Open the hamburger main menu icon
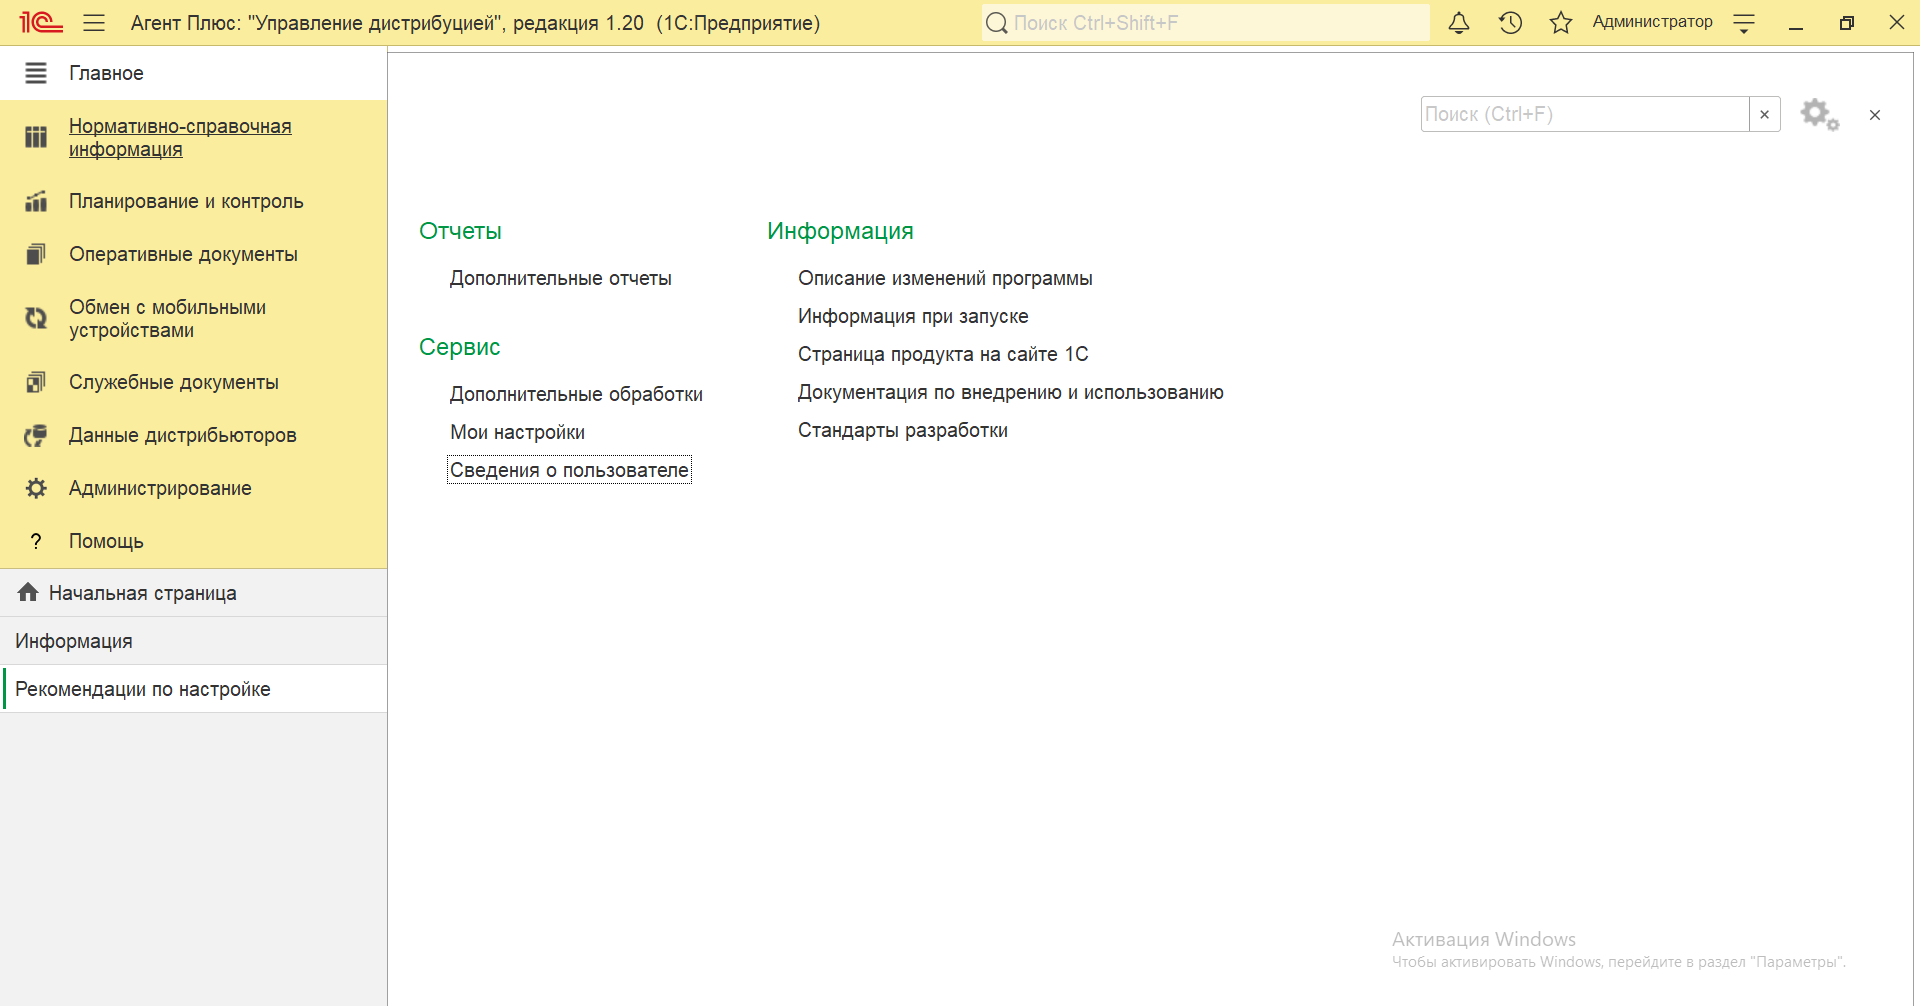1920x1006 pixels. pyautogui.click(x=94, y=23)
